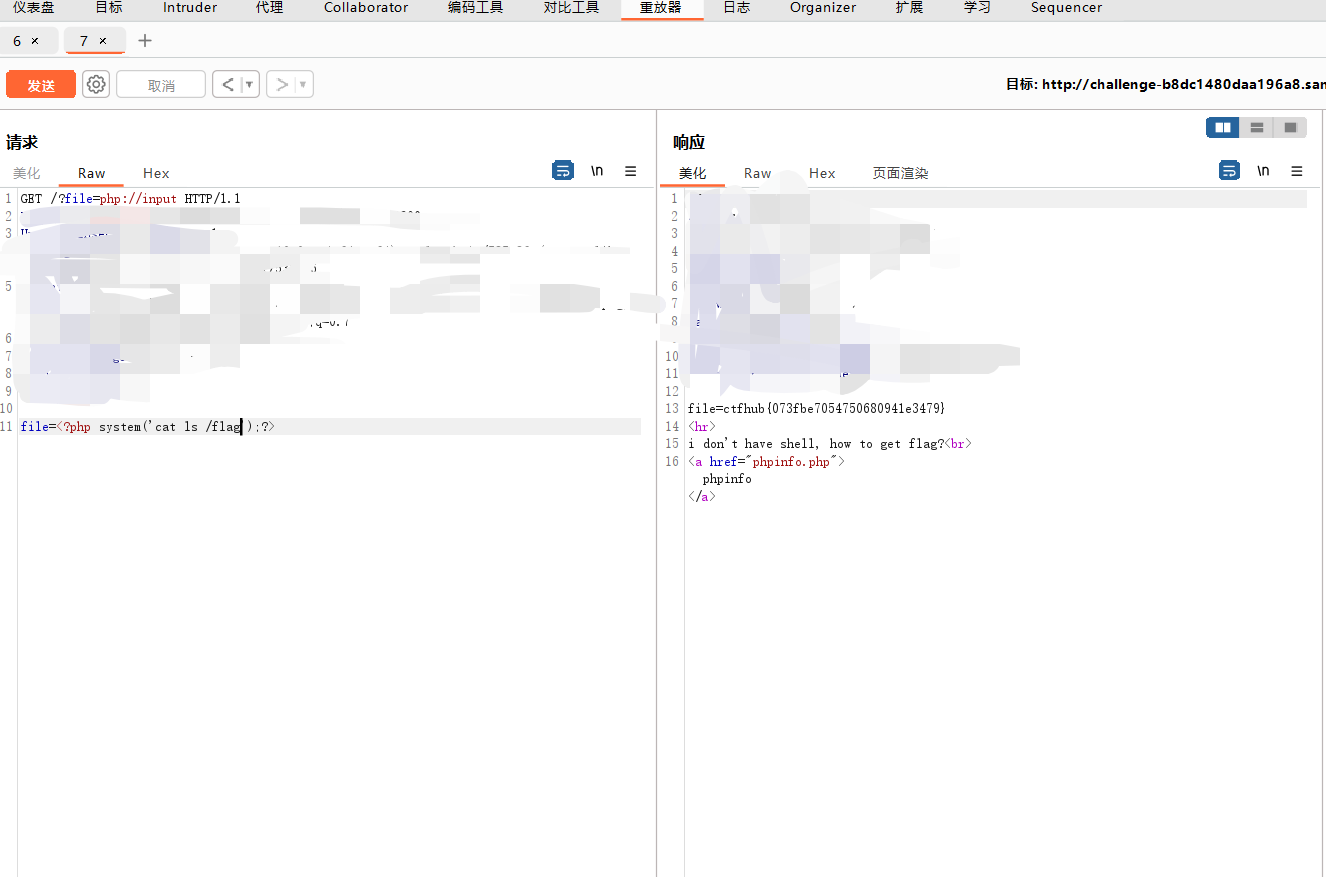Open the 编码工具 decoder tab
This screenshot has width=1326, height=877.
tap(476, 8)
